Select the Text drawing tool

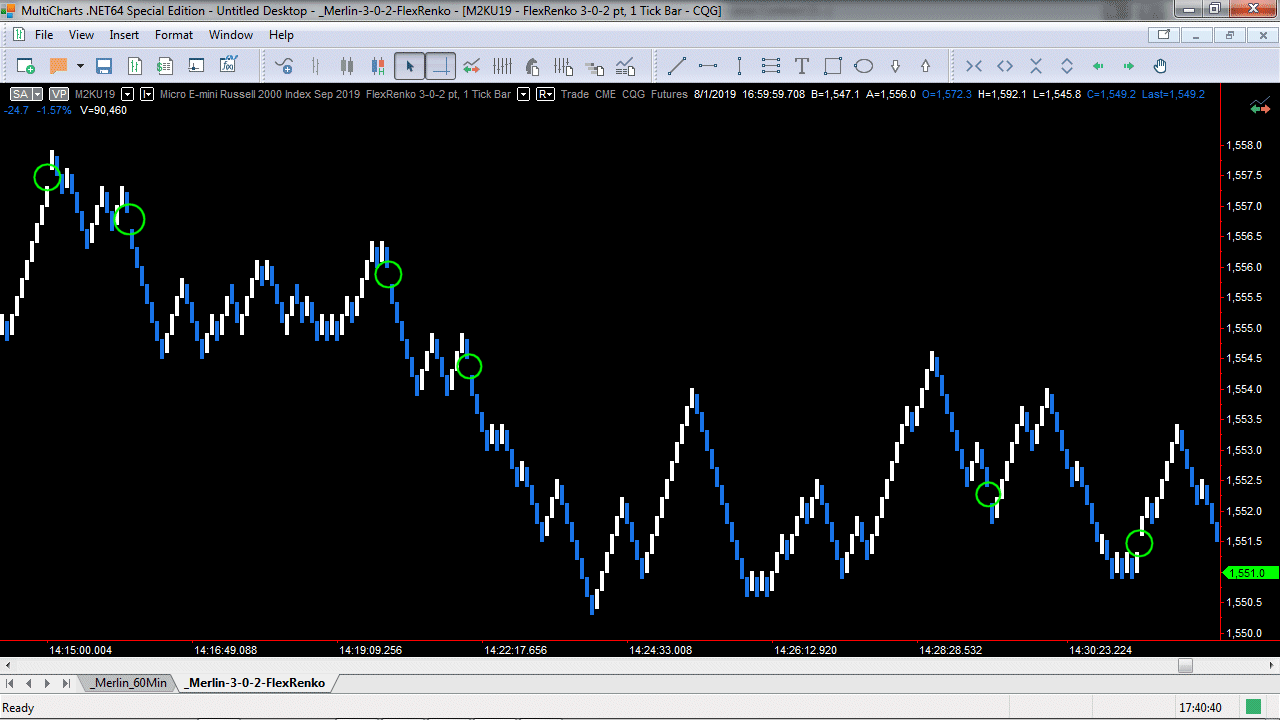pyautogui.click(x=801, y=66)
